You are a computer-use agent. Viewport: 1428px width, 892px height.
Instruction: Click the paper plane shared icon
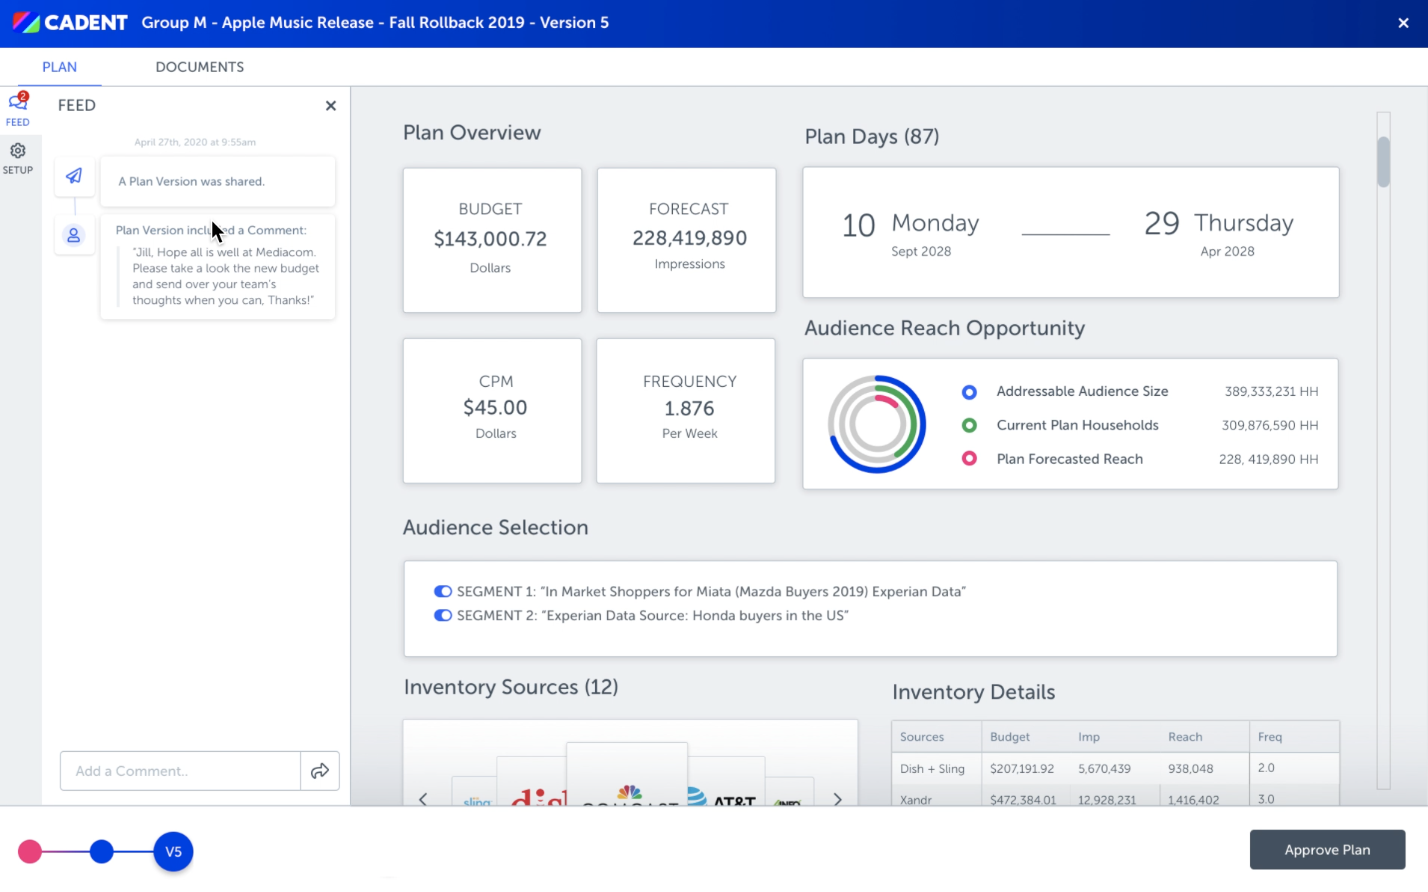point(74,176)
